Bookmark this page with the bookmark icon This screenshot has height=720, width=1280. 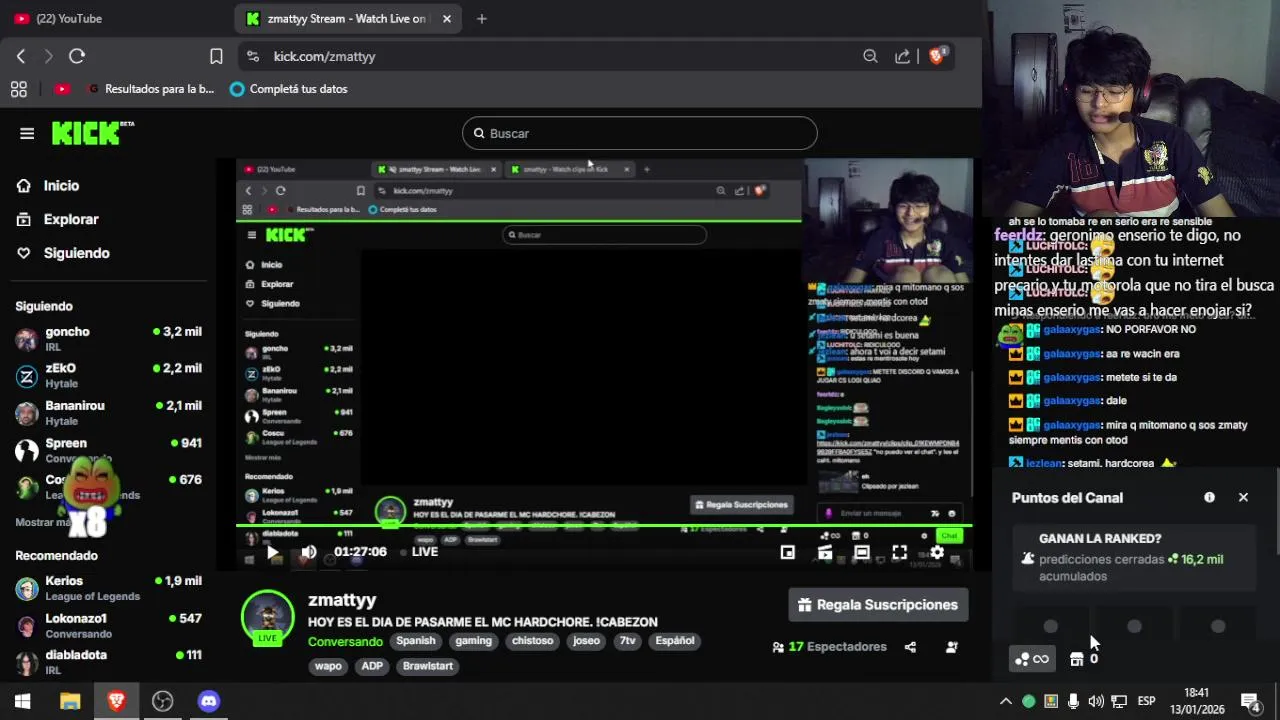click(216, 56)
